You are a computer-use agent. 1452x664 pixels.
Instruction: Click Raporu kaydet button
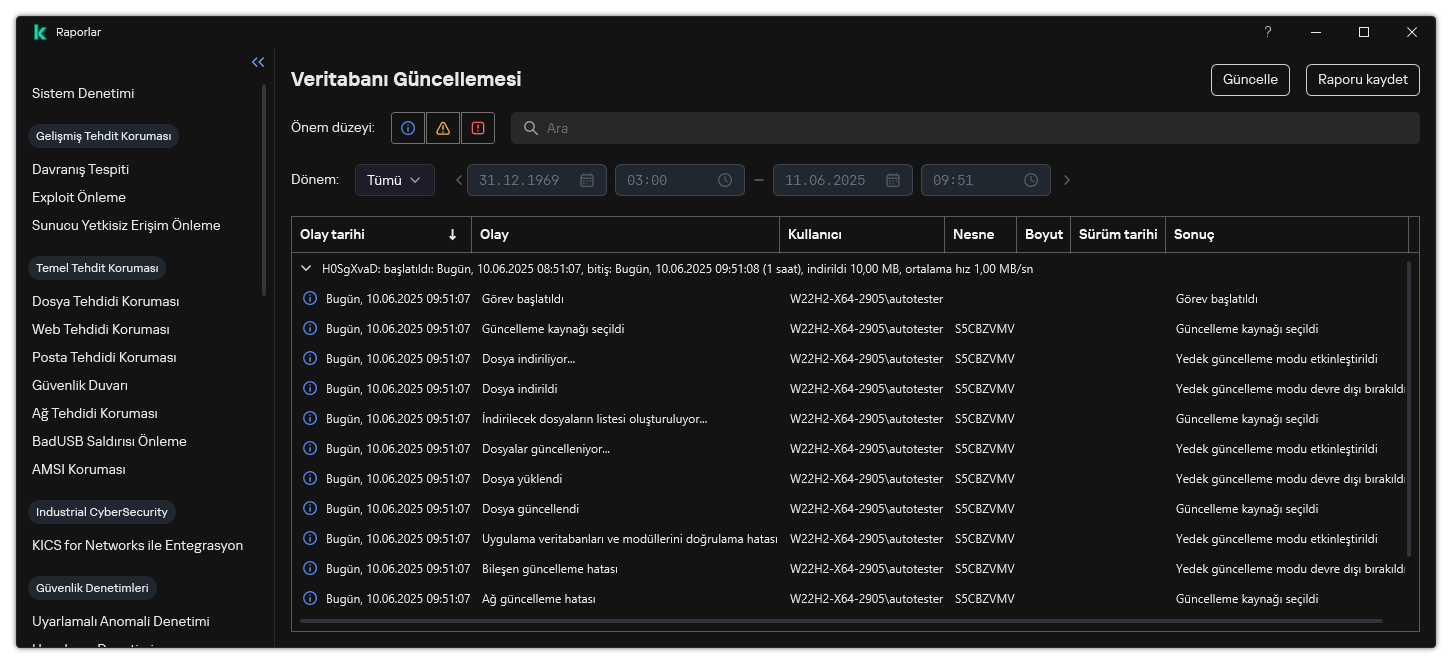click(x=1362, y=80)
